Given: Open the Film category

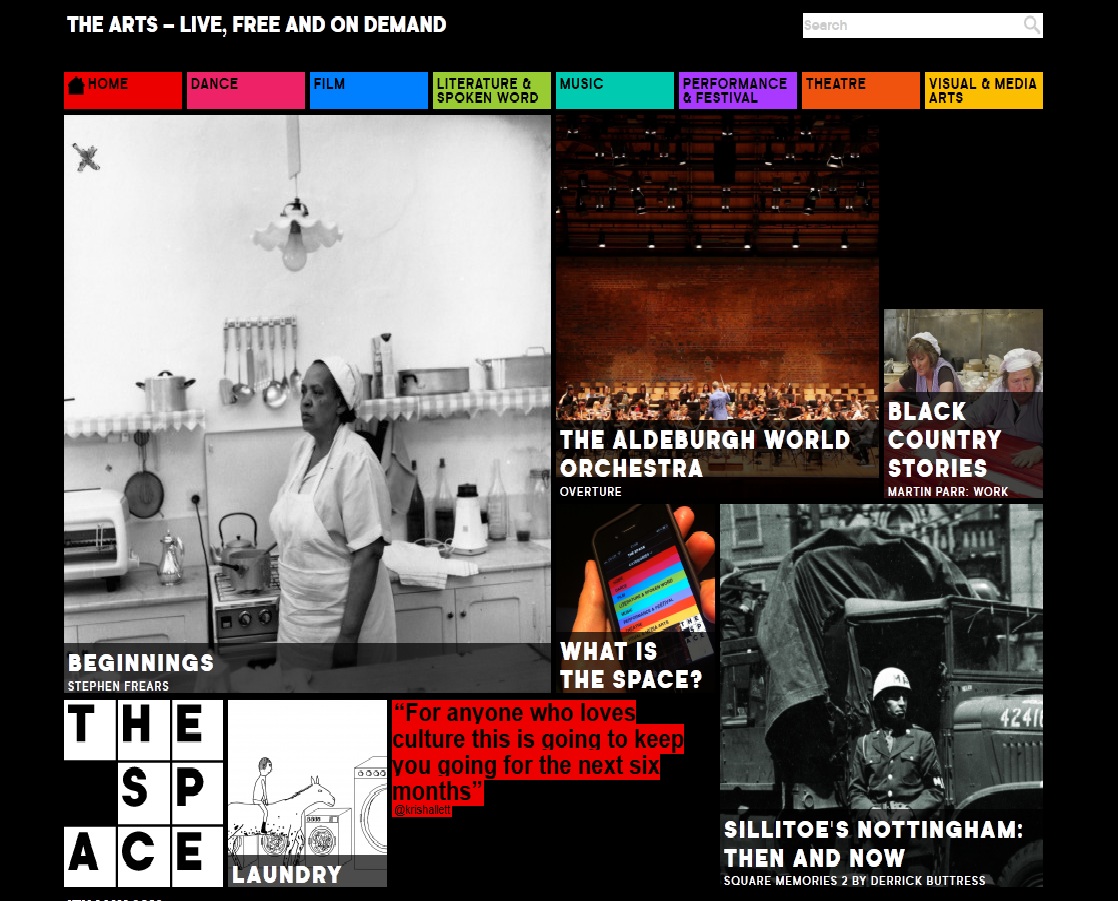Looking at the screenshot, I should coord(369,91).
